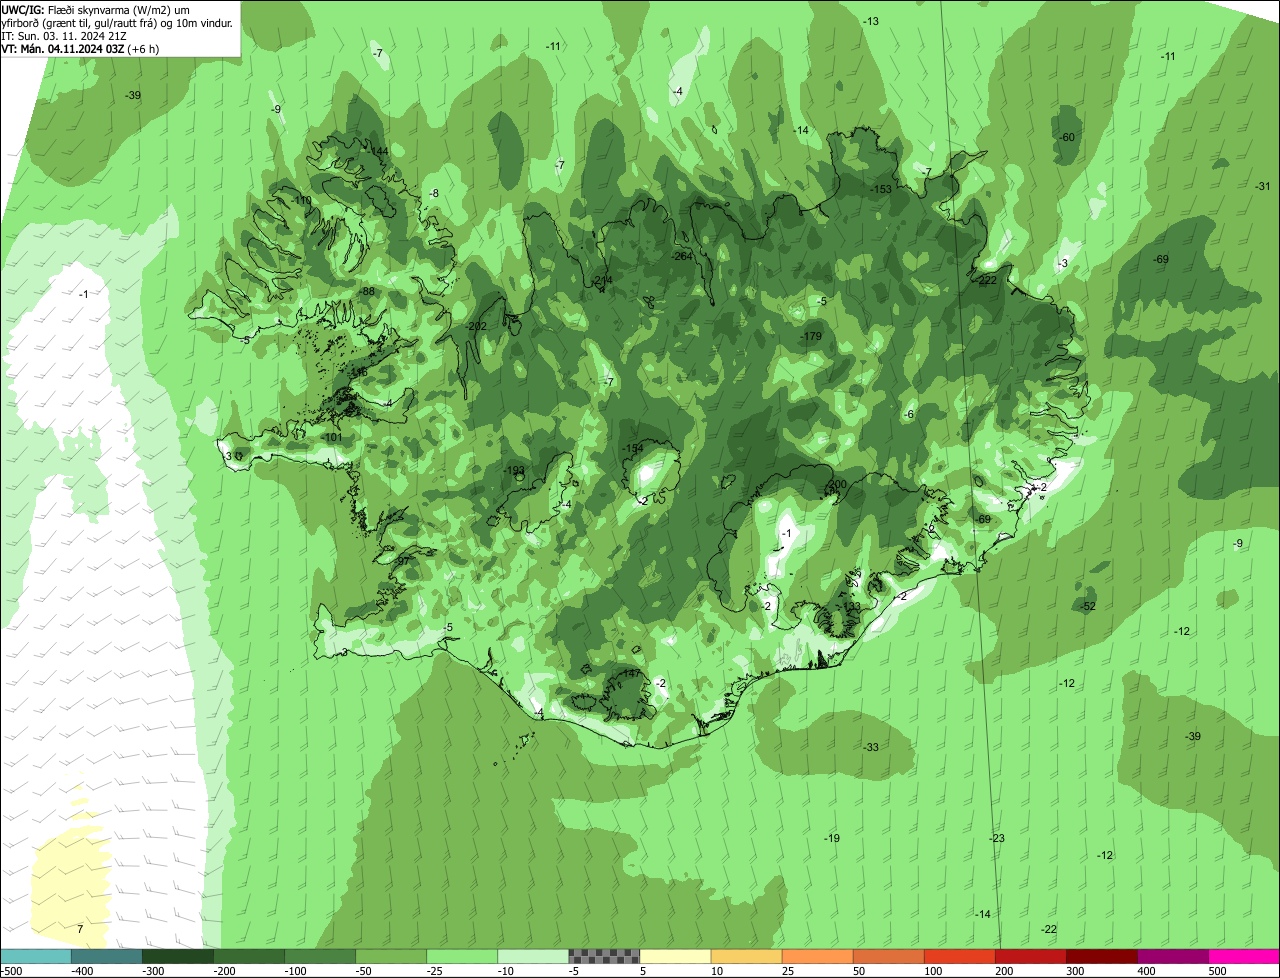Screen dimensions: 1280x978
Task: Click the darkest green -300 to -200 swatch
Action: (177, 956)
